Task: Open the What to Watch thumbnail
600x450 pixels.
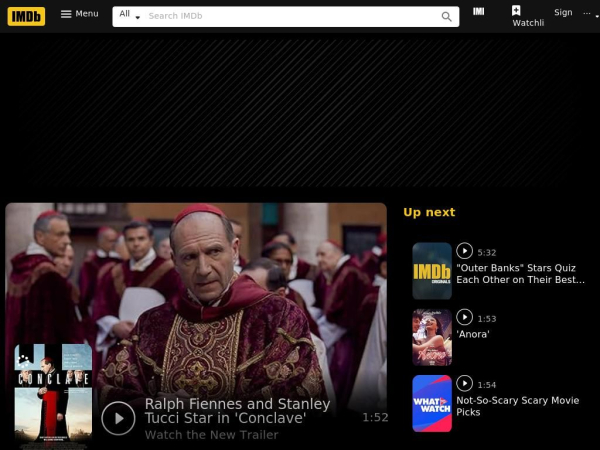Action: 432,403
